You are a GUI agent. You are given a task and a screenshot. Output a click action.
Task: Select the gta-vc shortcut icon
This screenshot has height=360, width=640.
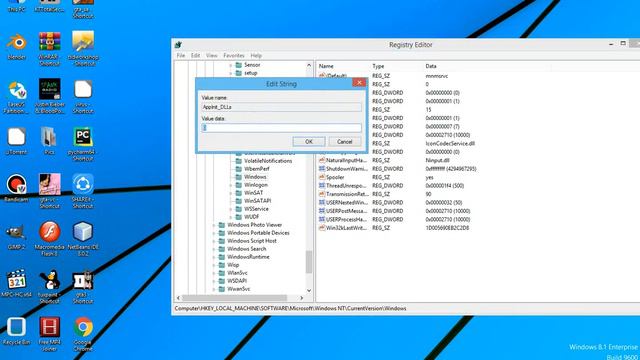point(49,184)
